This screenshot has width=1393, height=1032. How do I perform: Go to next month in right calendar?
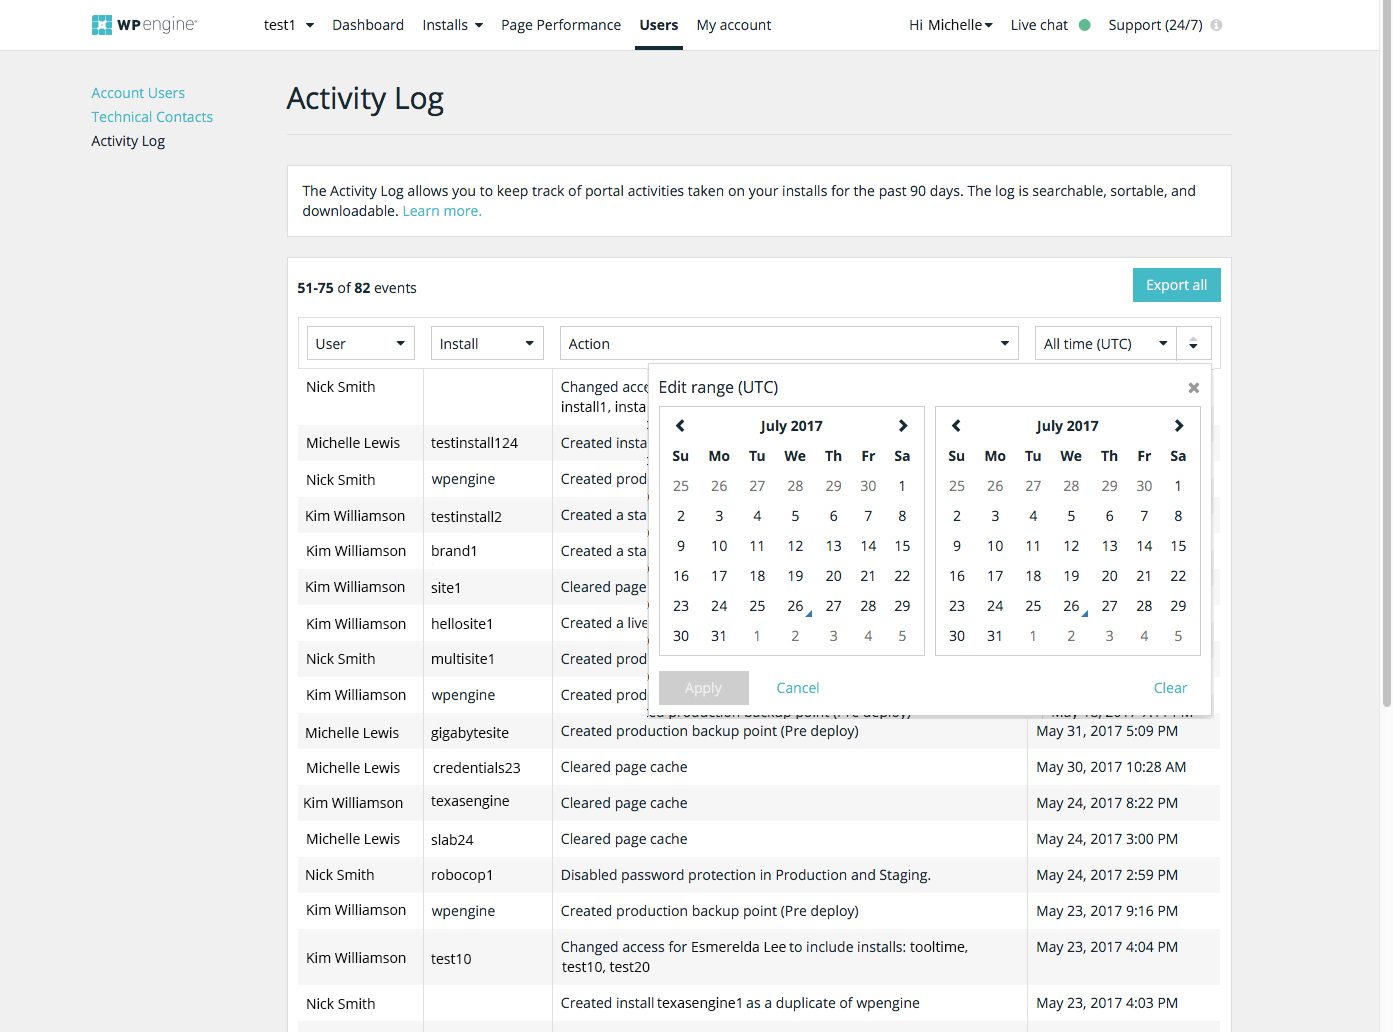[1178, 426]
